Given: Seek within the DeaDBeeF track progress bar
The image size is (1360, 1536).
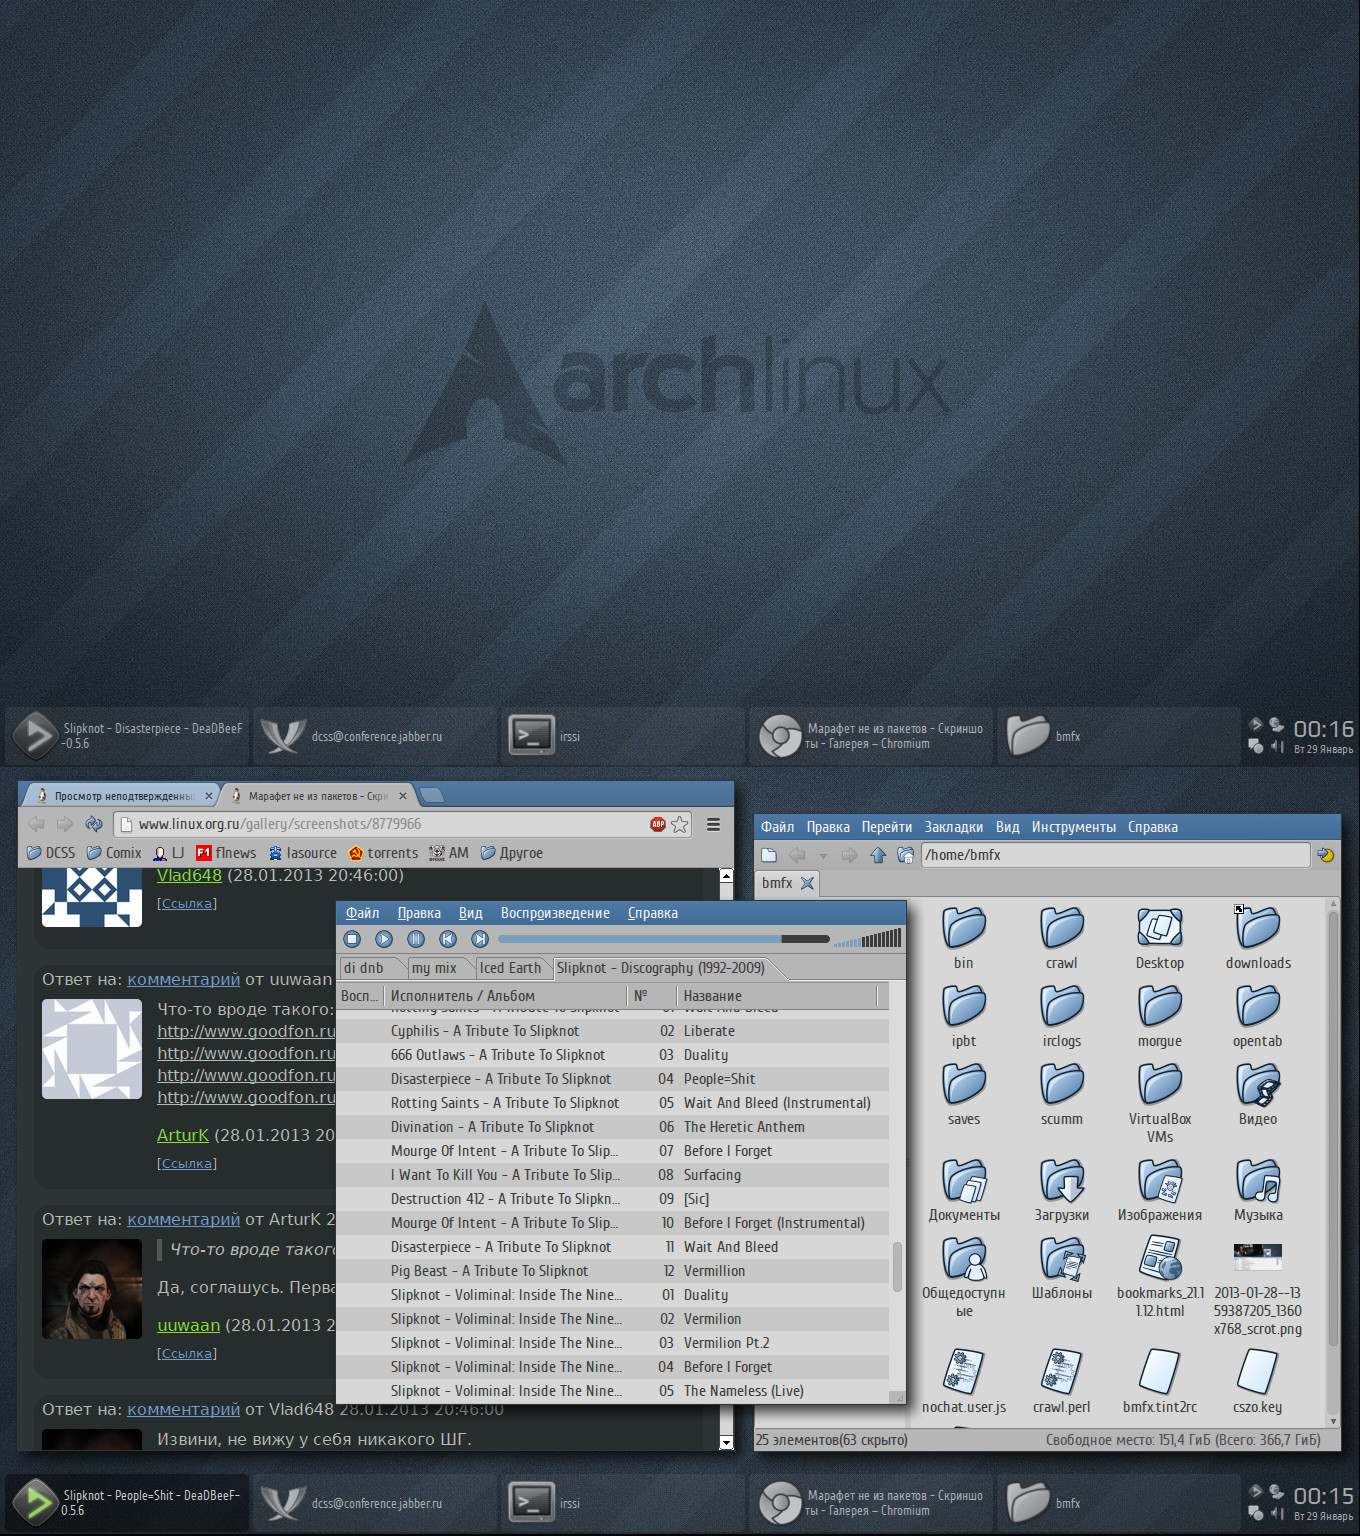Looking at the screenshot, I should point(663,939).
